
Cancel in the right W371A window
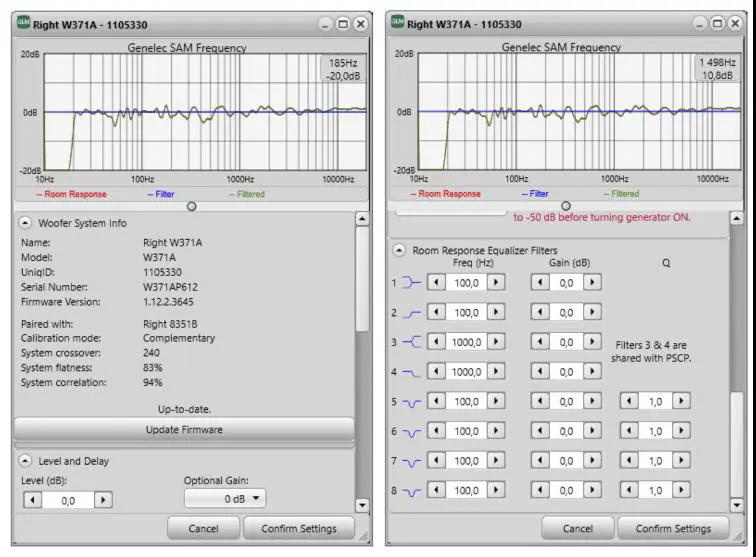point(578,529)
